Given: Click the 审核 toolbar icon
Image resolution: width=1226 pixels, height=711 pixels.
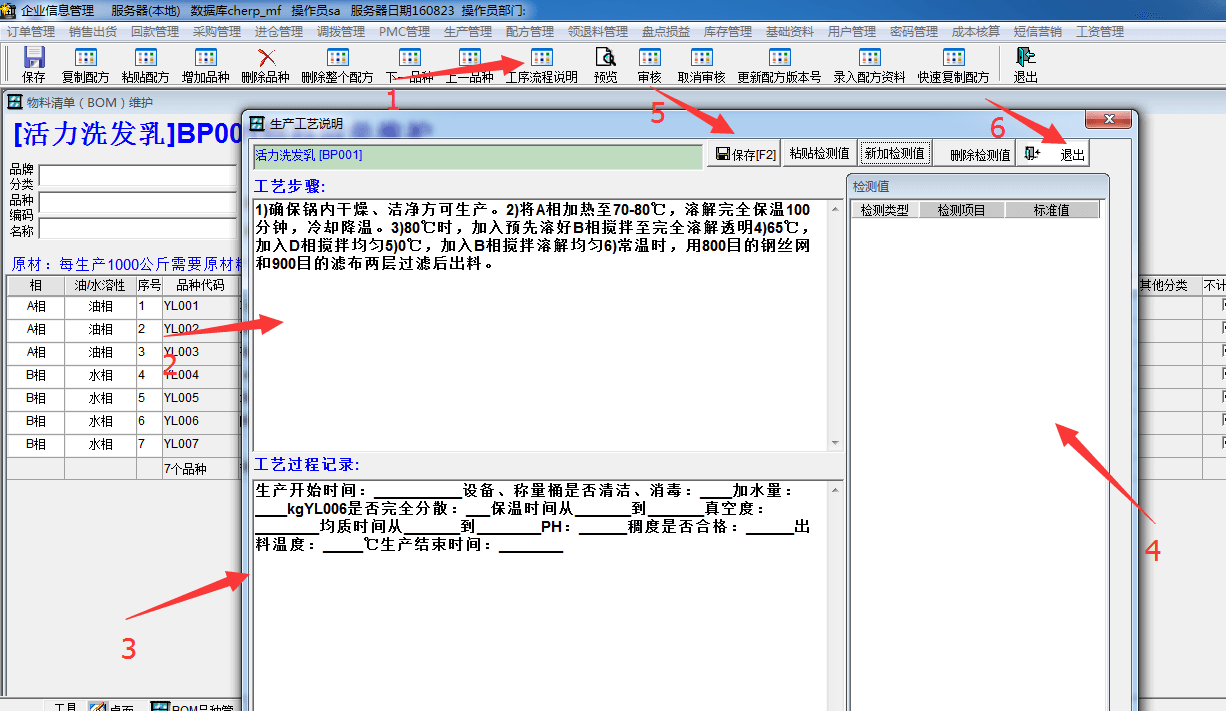Looking at the screenshot, I should pyautogui.click(x=649, y=58).
